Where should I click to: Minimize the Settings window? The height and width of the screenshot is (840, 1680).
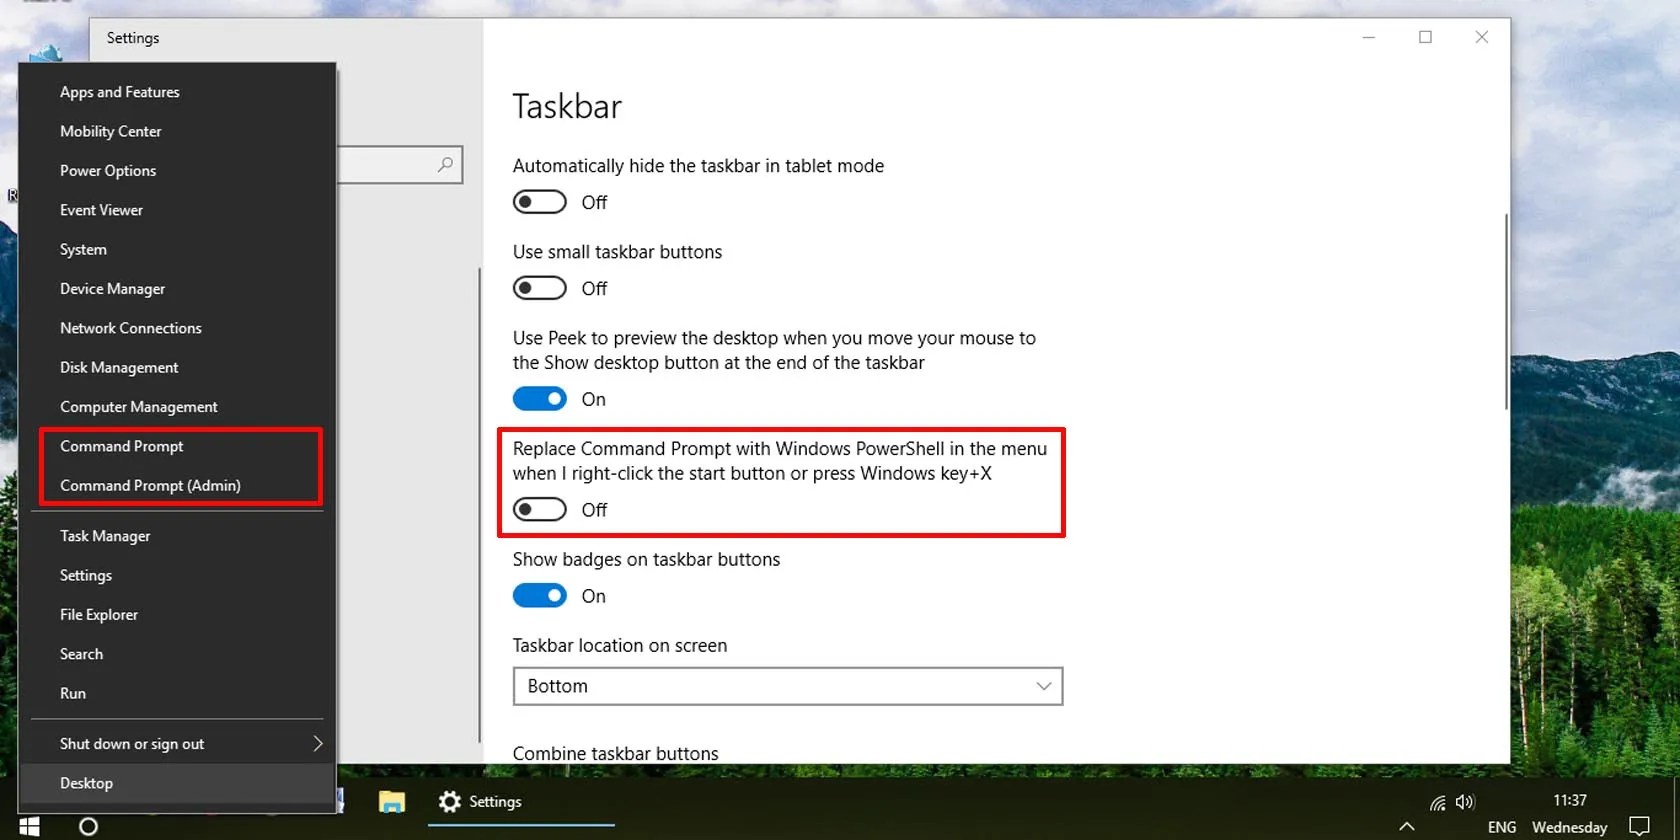(1369, 37)
